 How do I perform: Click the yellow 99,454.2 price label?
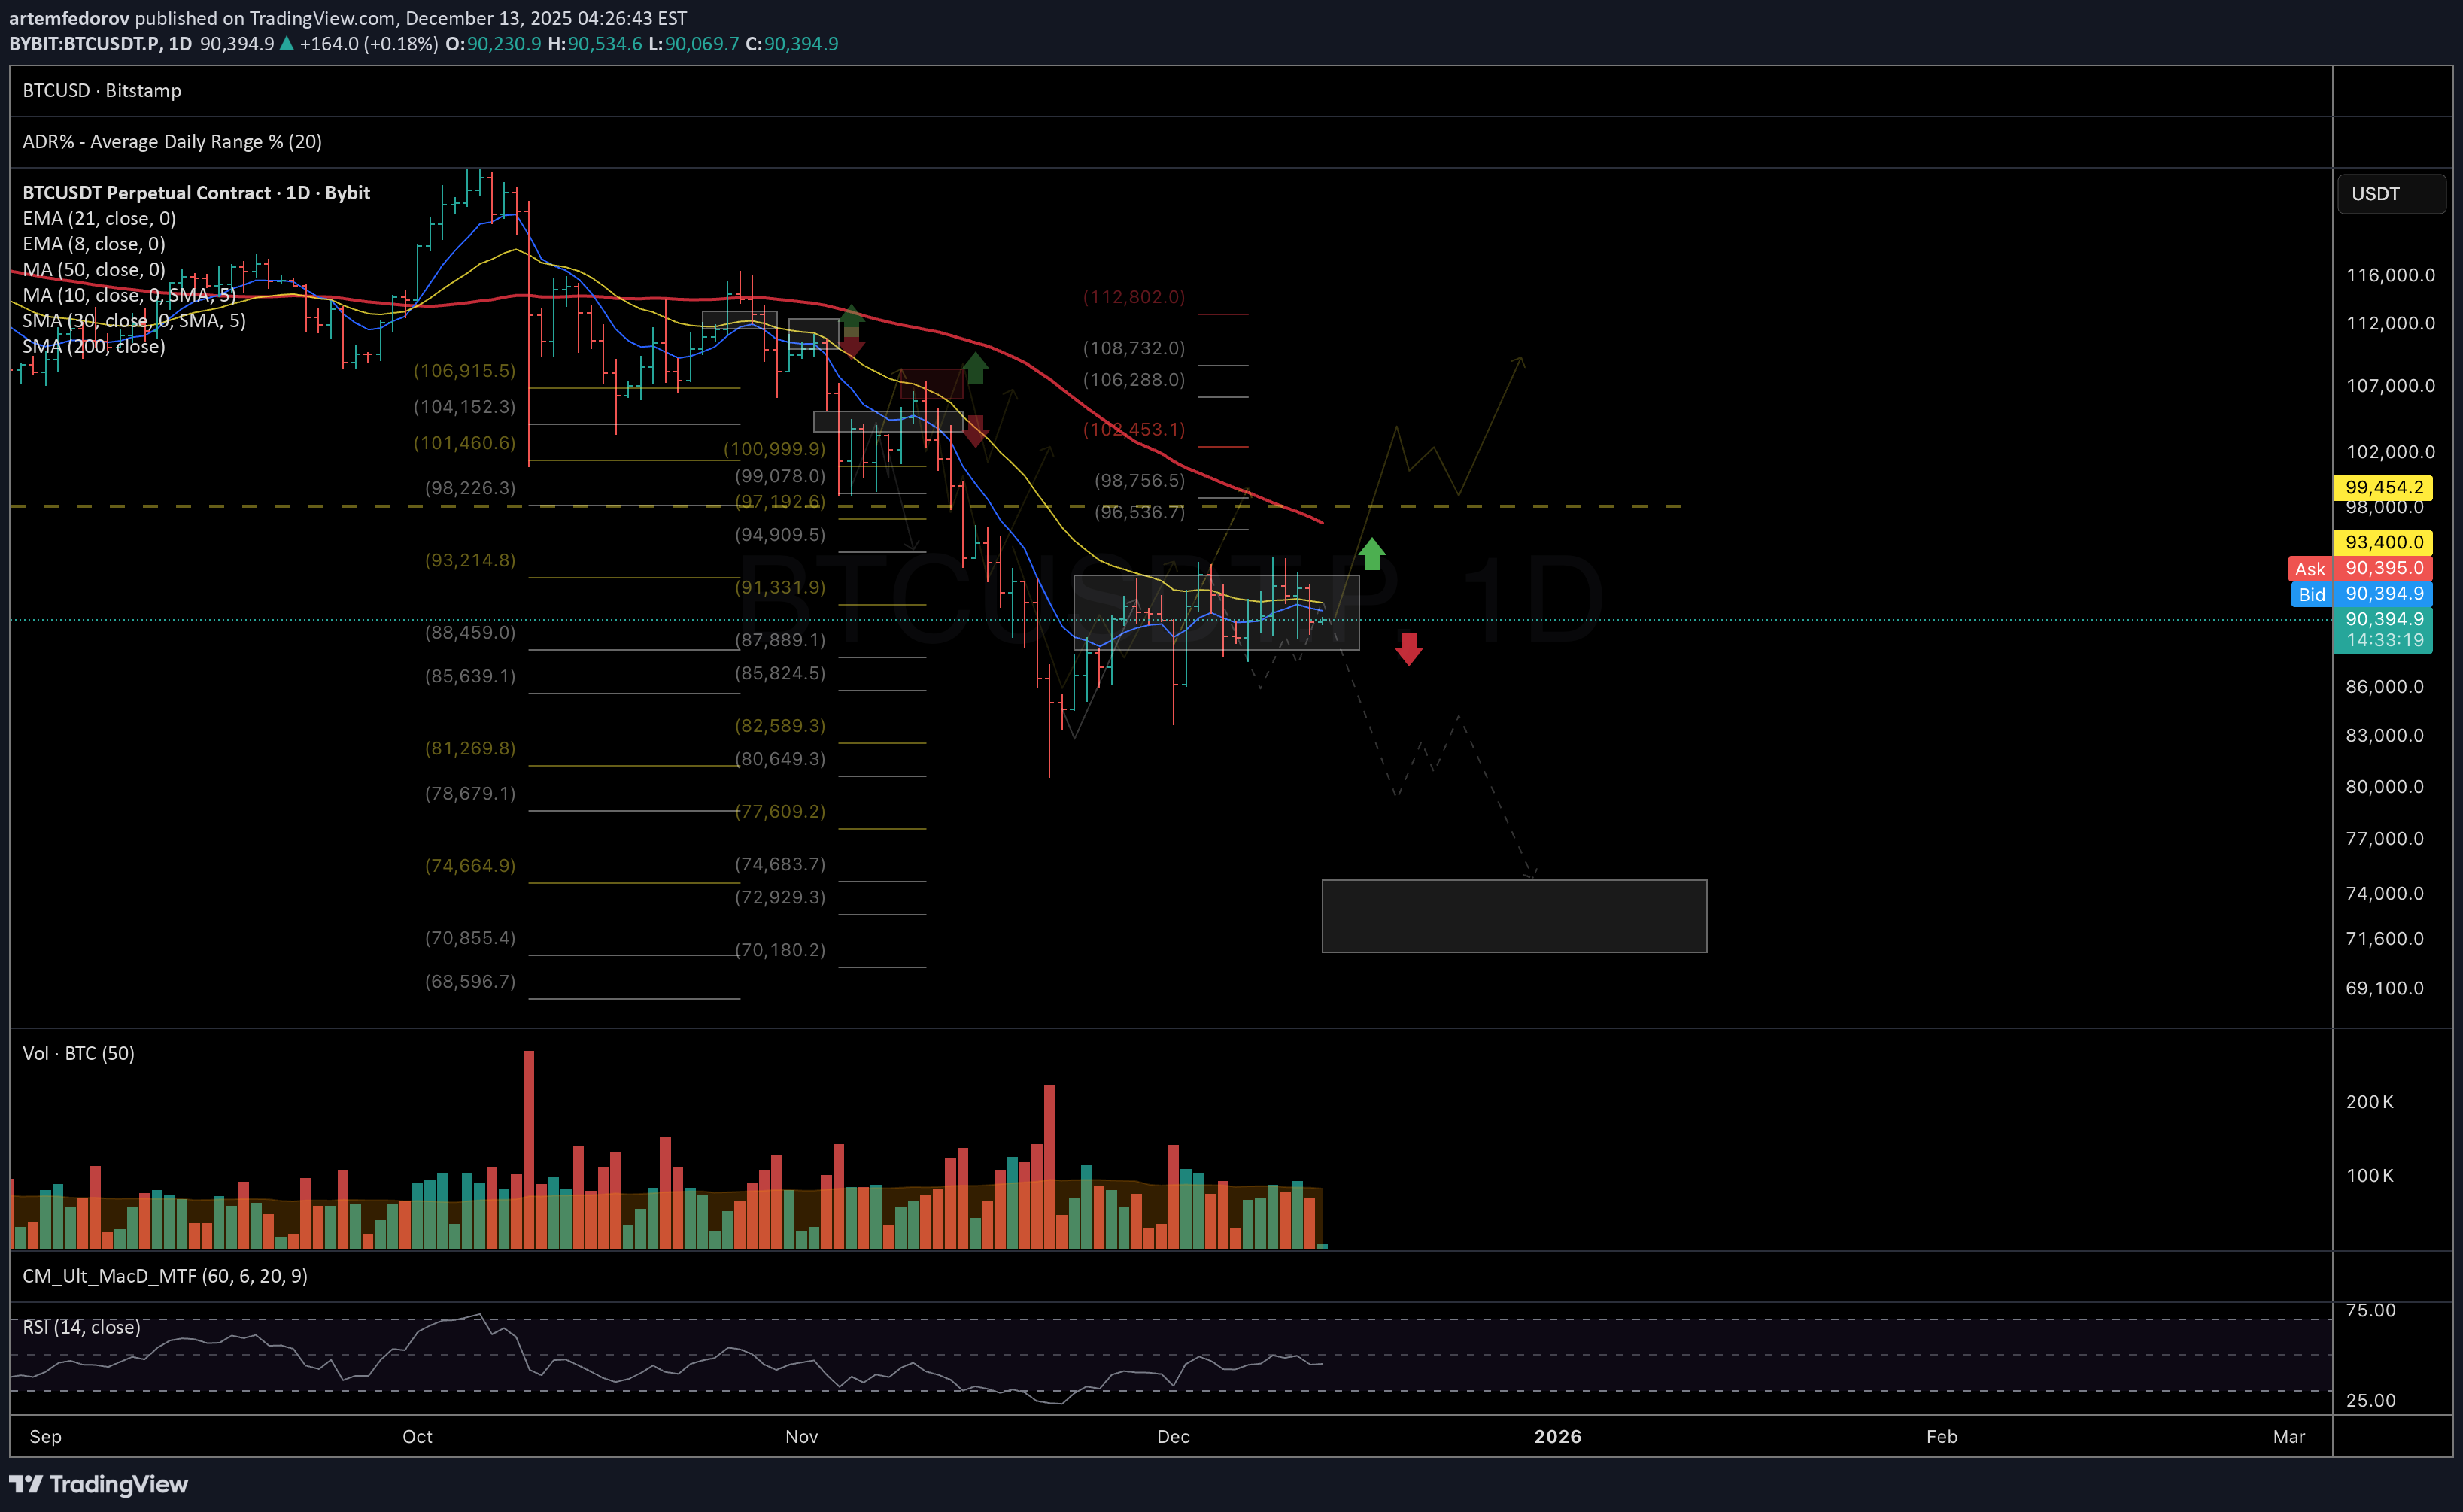pyautogui.click(x=2383, y=487)
